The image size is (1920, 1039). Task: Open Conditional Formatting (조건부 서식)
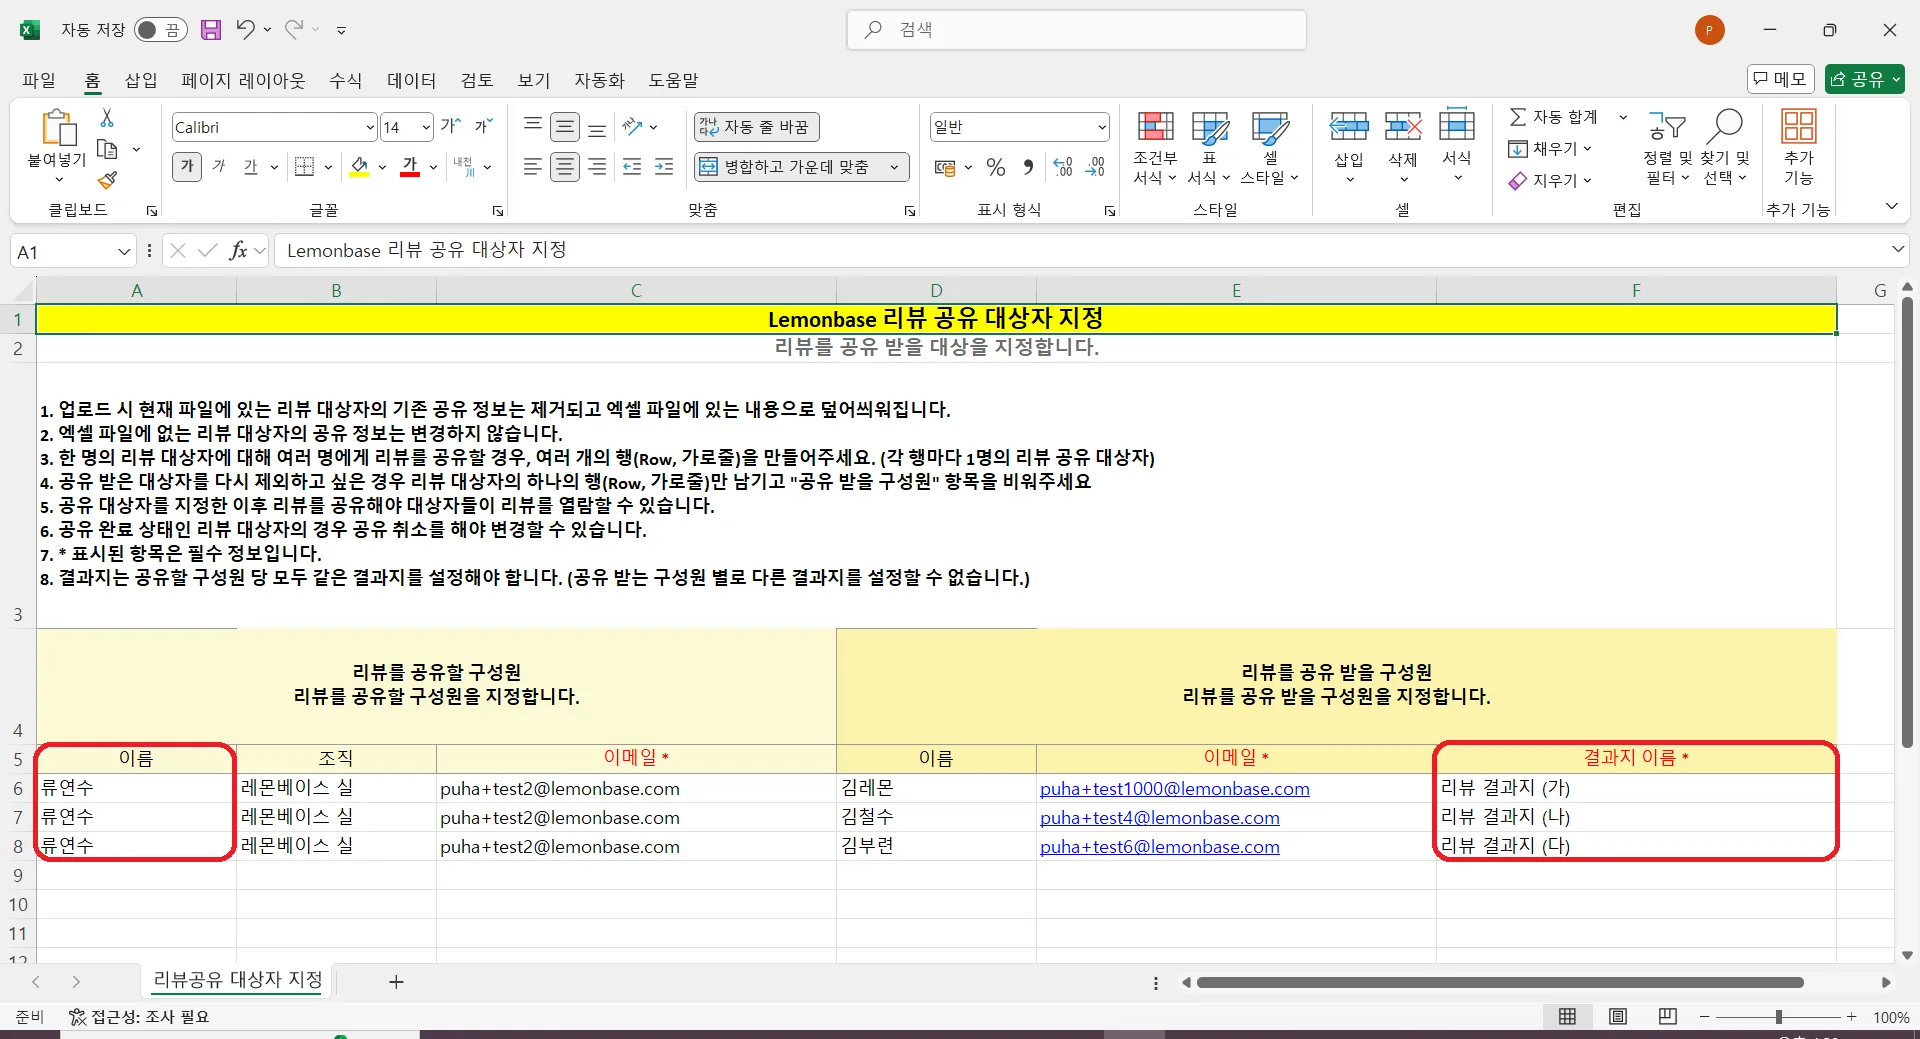click(1155, 148)
